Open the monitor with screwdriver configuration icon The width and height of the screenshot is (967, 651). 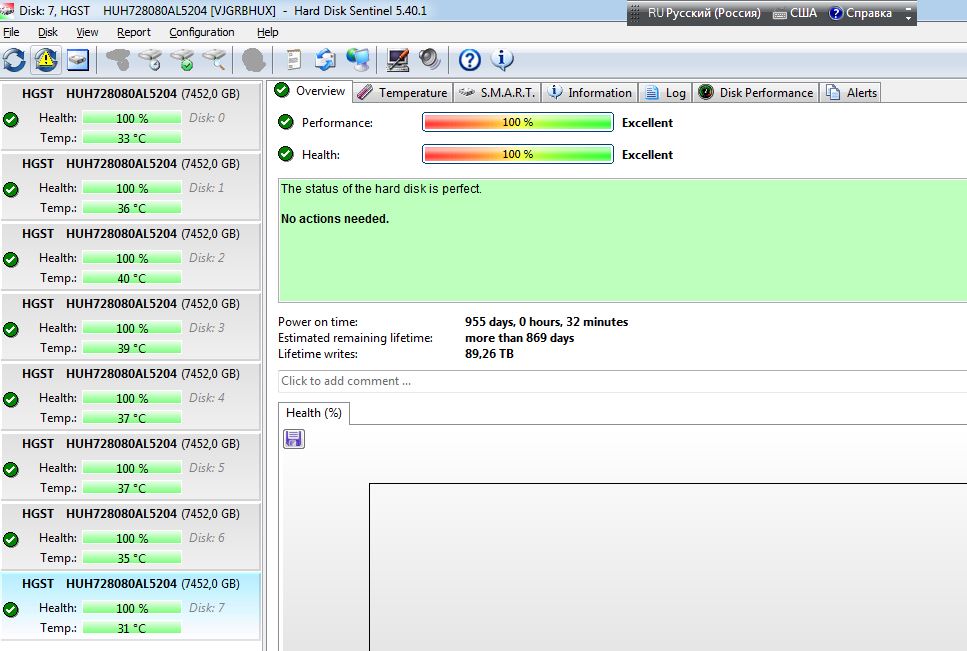click(397, 60)
